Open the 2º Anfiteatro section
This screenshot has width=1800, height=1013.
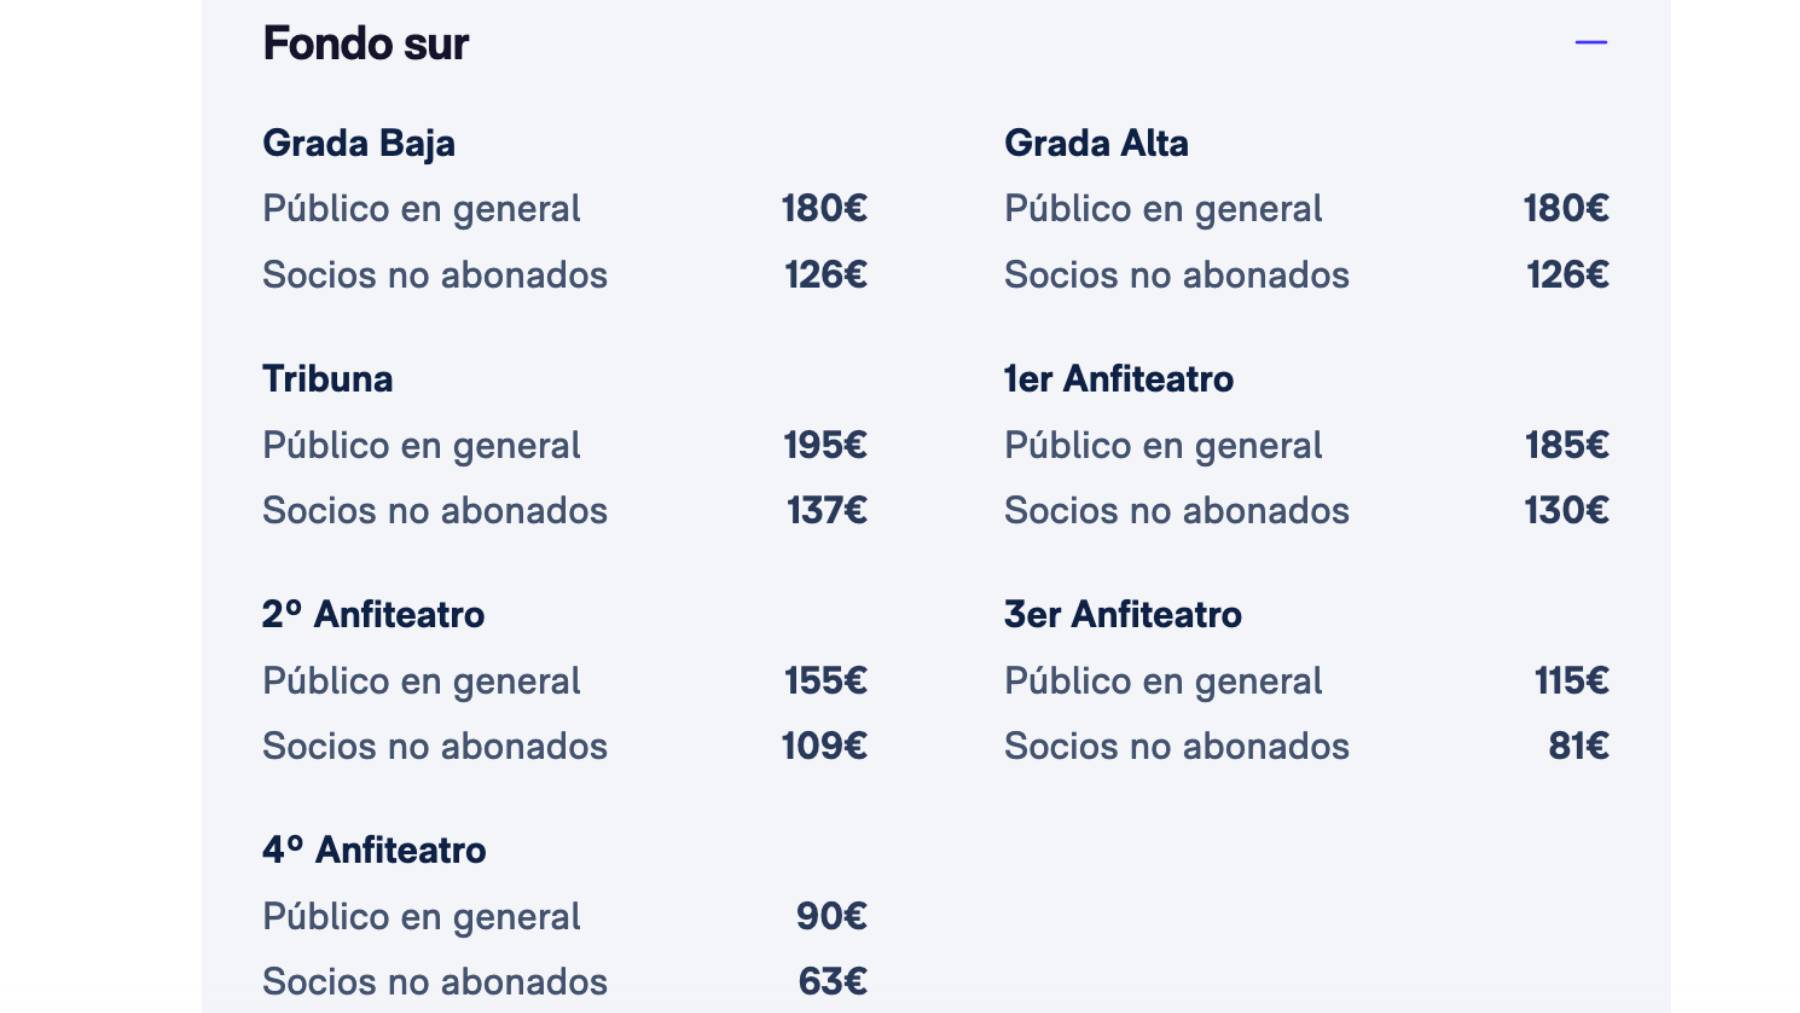[372, 613]
